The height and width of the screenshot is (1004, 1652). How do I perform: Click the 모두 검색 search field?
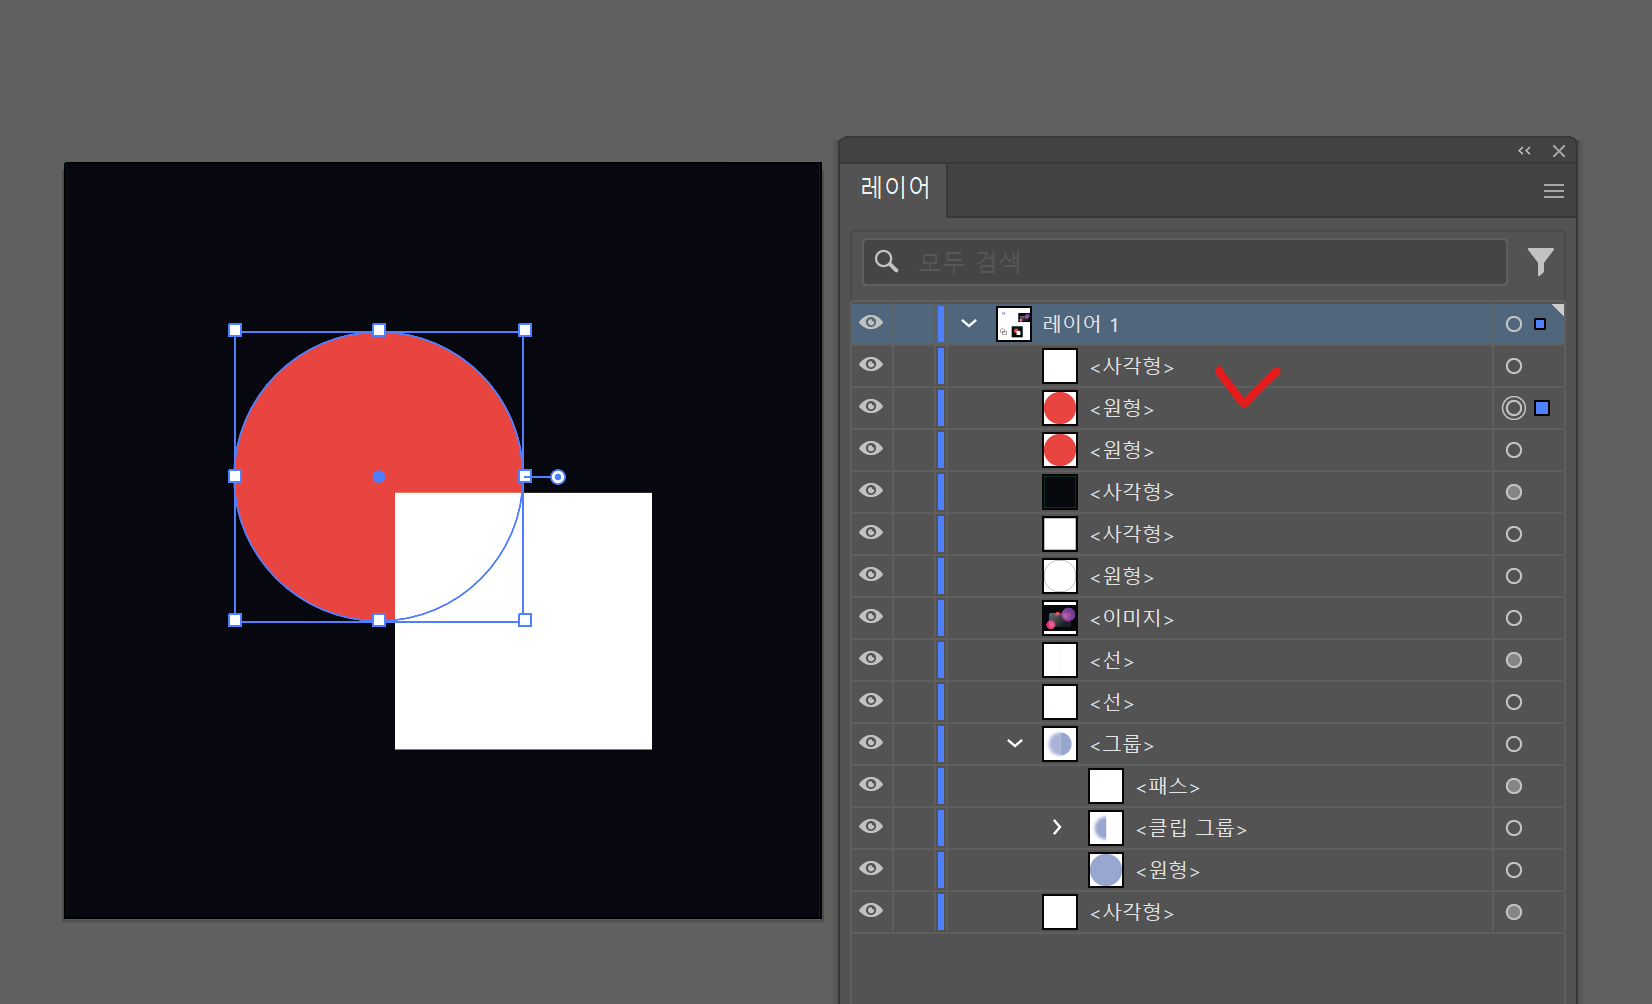point(1185,262)
